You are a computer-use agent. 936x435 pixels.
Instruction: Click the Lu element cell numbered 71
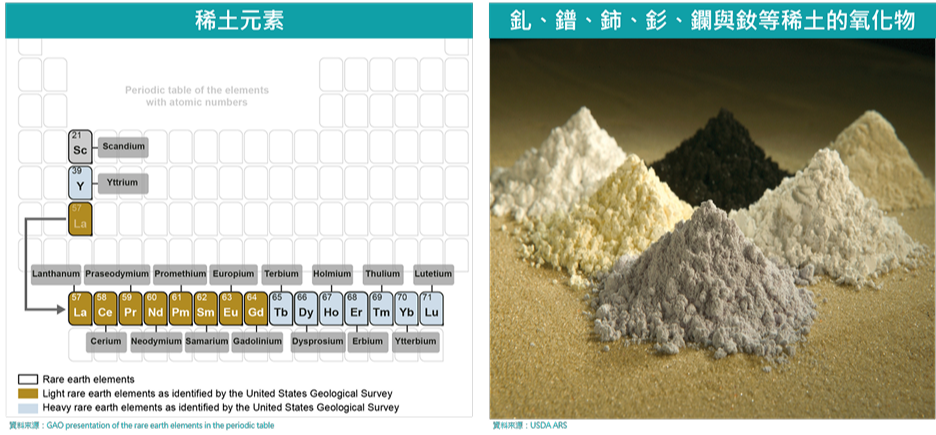[431, 308]
